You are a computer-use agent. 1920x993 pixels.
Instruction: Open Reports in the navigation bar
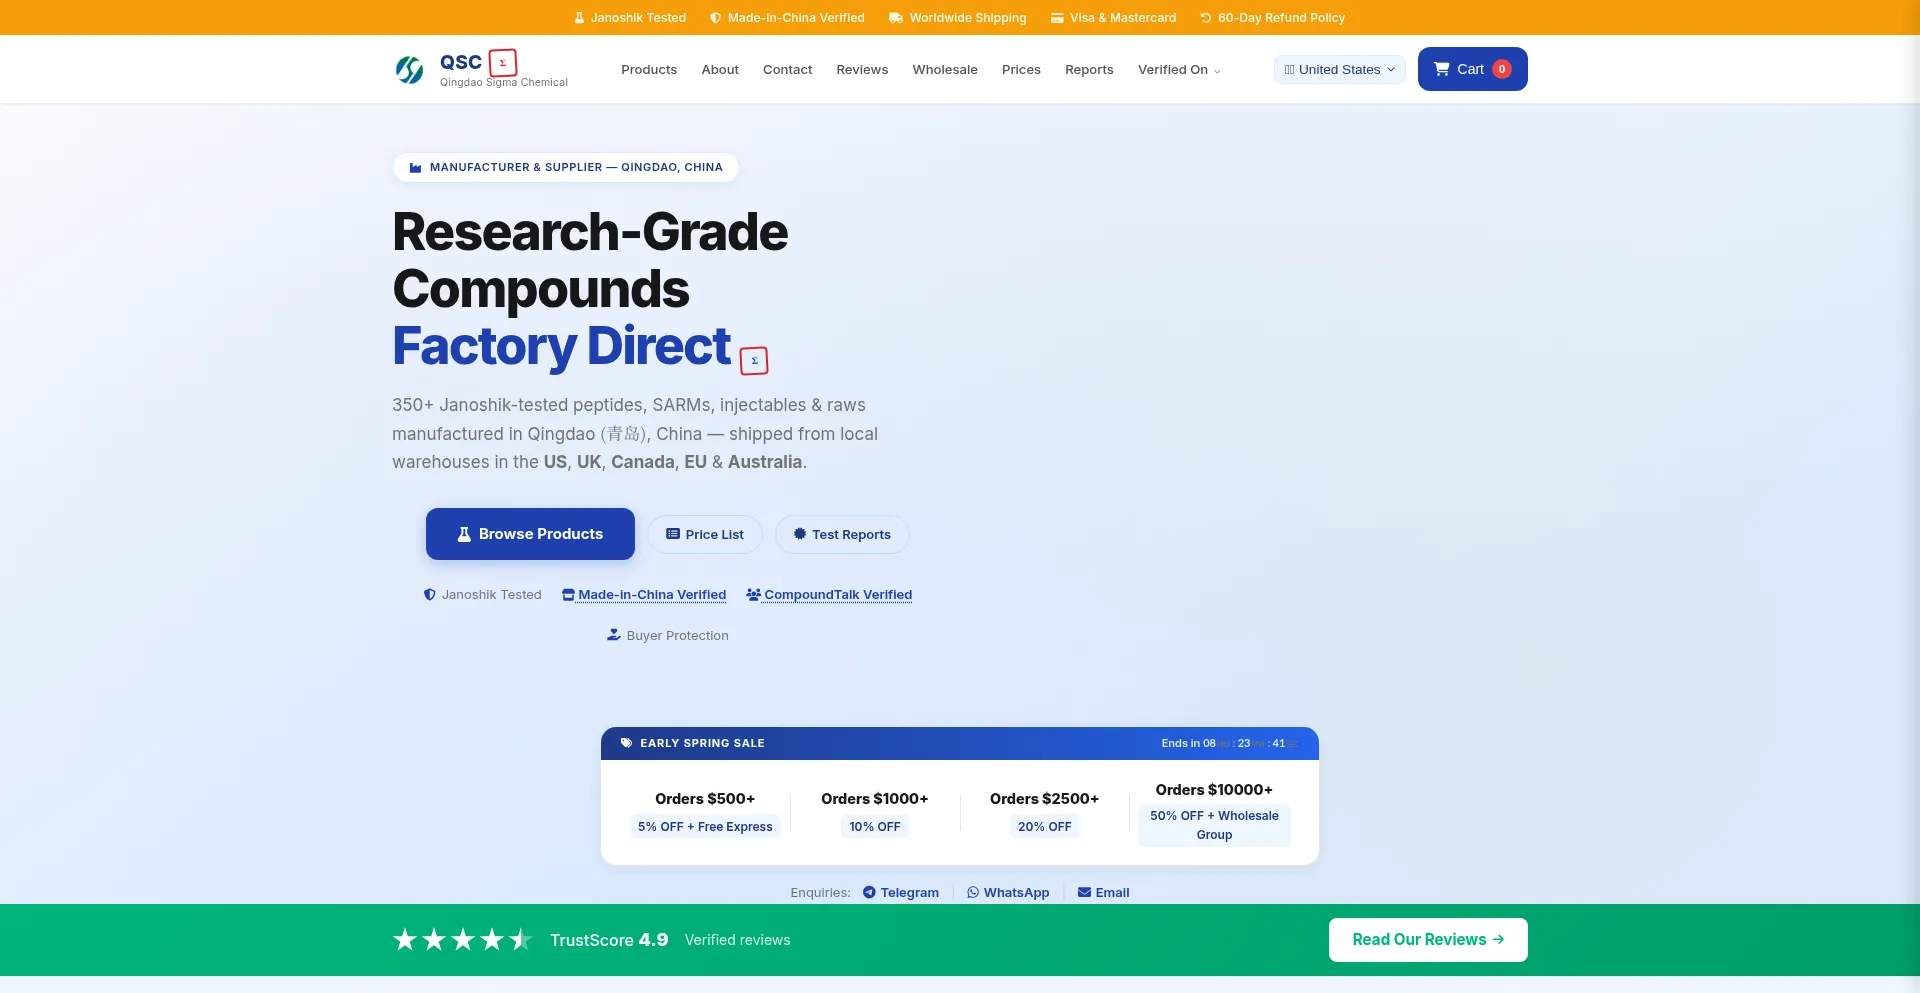[x=1089, y=69]
